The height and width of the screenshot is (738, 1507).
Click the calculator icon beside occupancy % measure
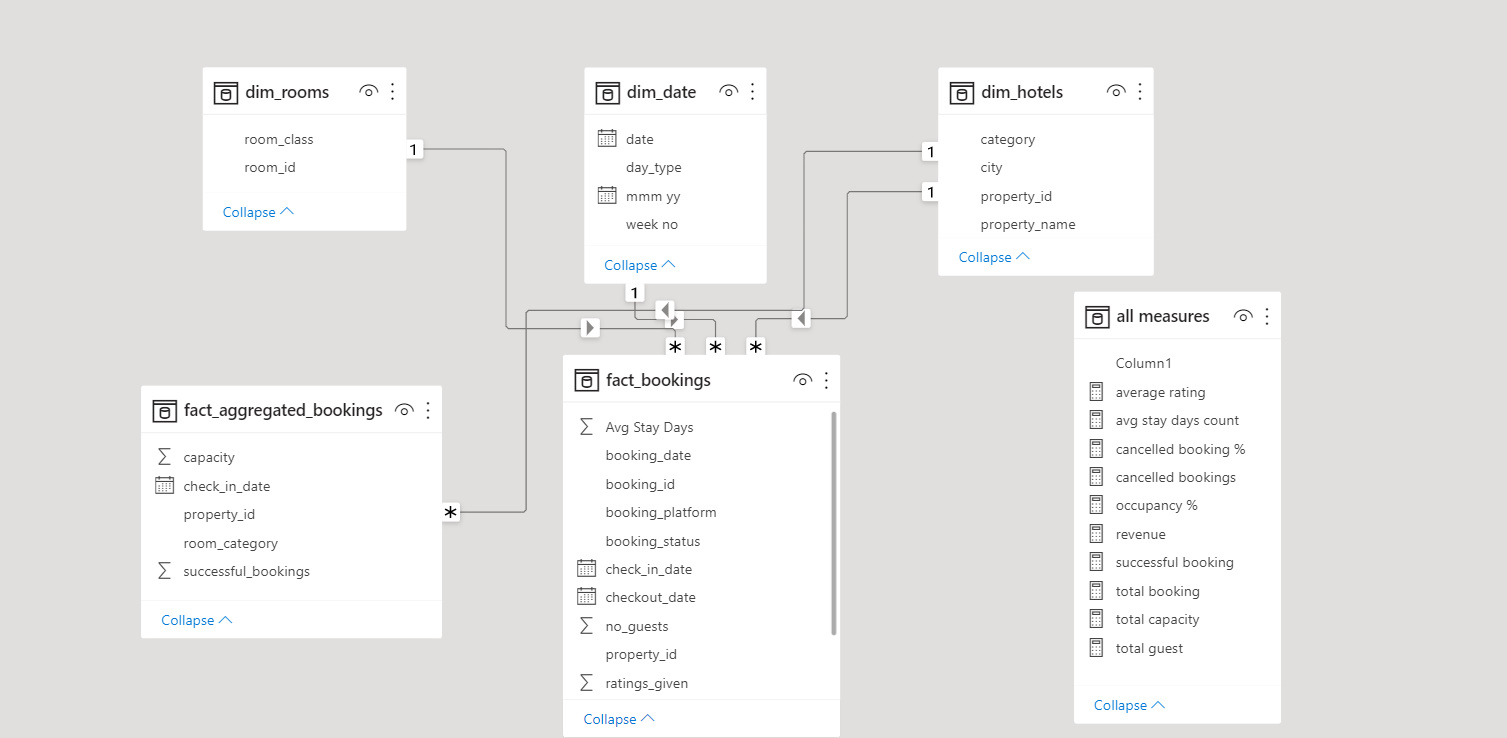tap(1097, 505)
